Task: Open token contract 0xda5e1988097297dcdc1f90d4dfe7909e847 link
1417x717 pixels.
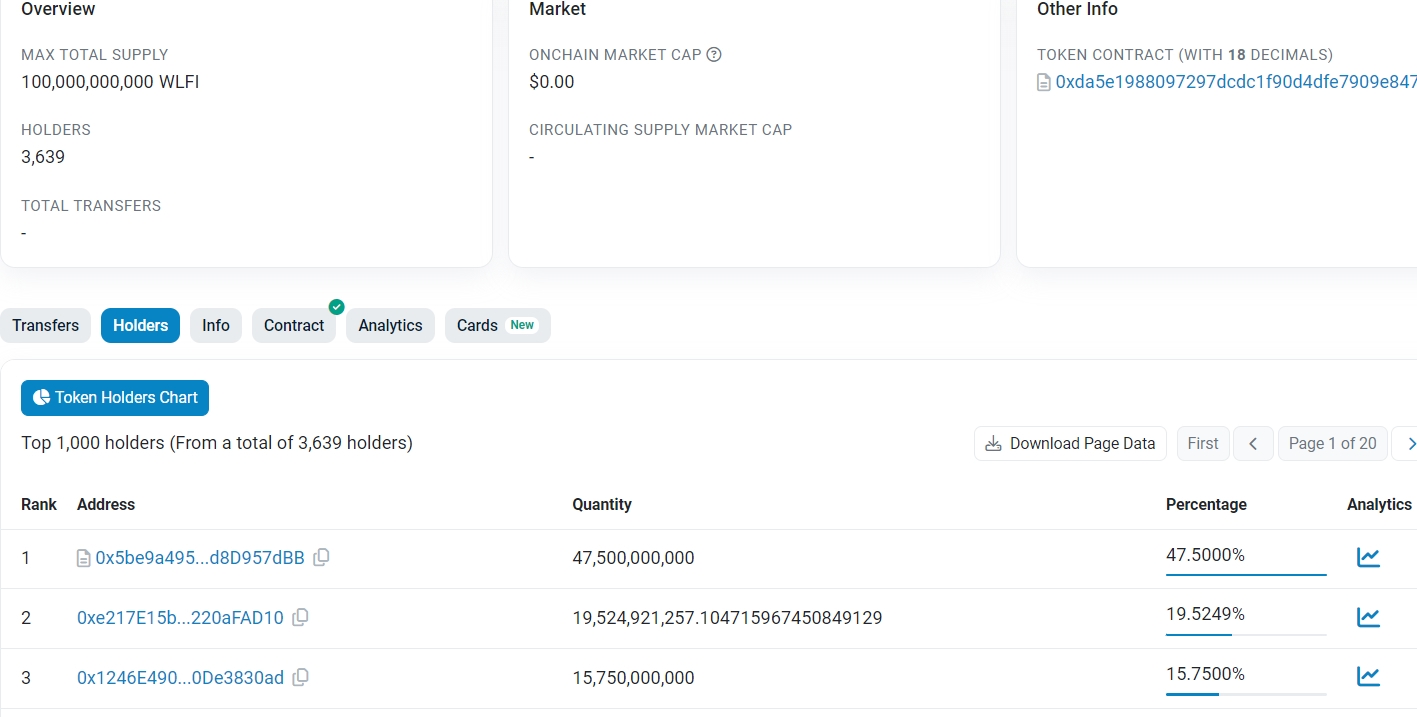Action: point(1236,82)
